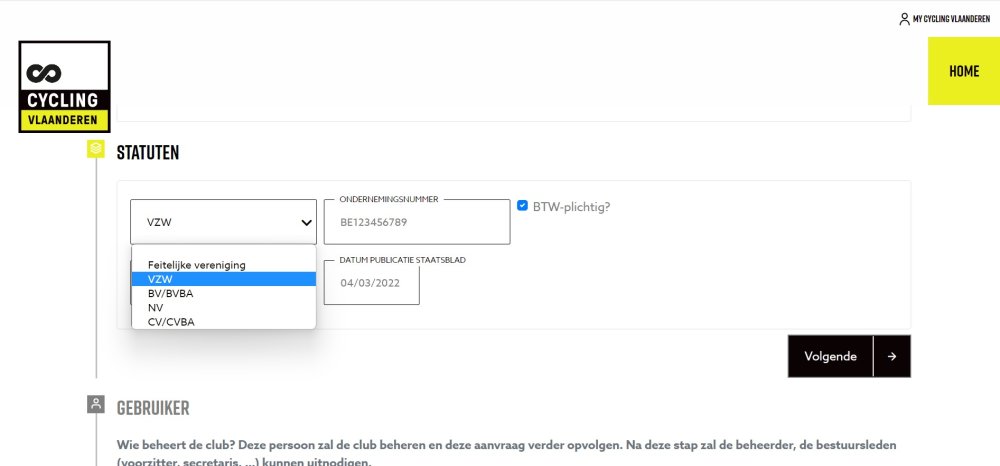Choose the highlighted VZW option
1000x466 pixels.
(x=160, y=279)
